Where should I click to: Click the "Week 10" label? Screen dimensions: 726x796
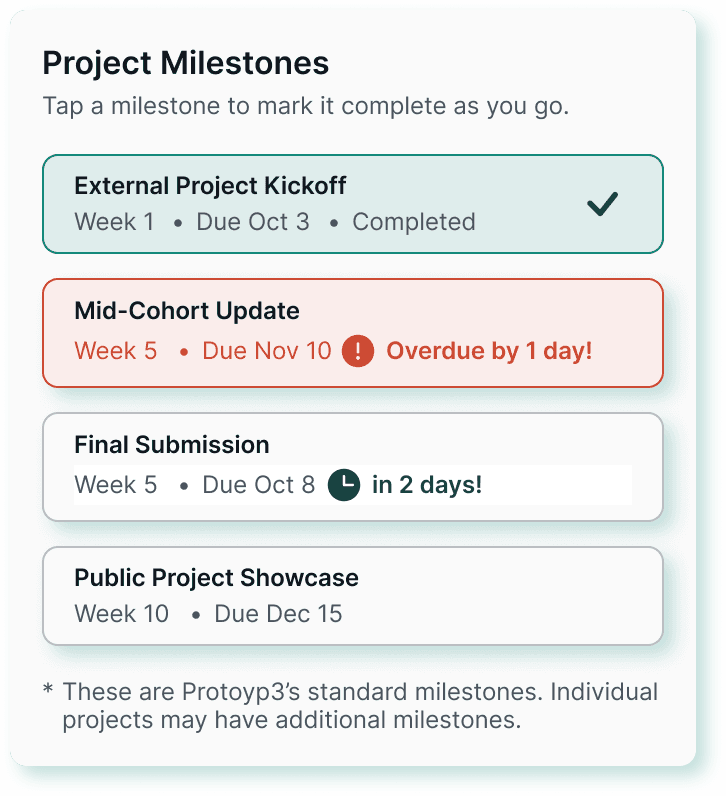pyautogui.click(x=121, y=613)
